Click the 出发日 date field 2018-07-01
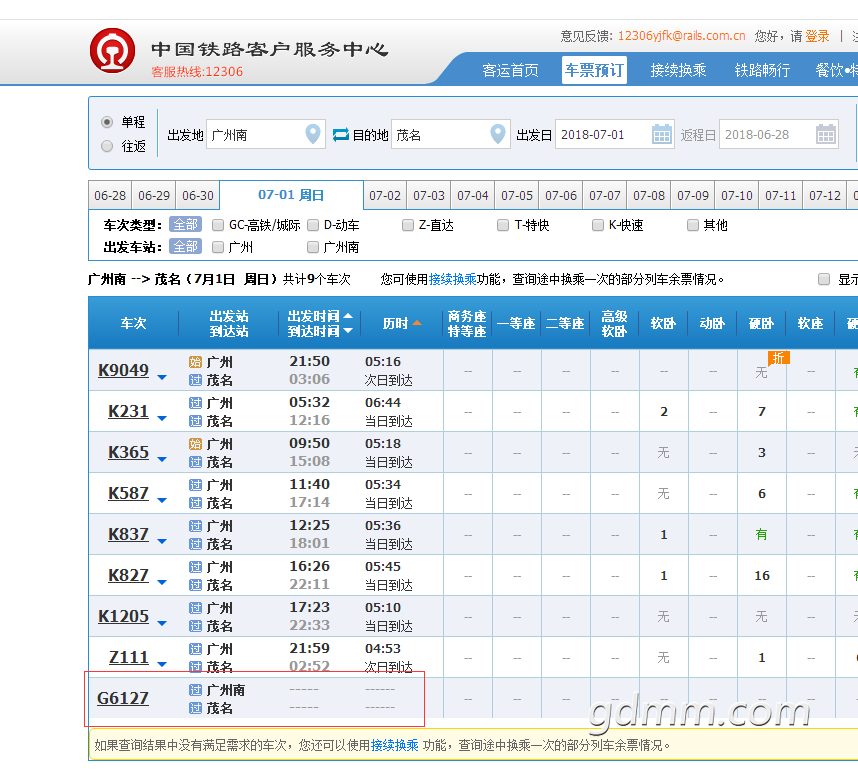The width and height of the screenshot is (858, 775). (614, 134)
